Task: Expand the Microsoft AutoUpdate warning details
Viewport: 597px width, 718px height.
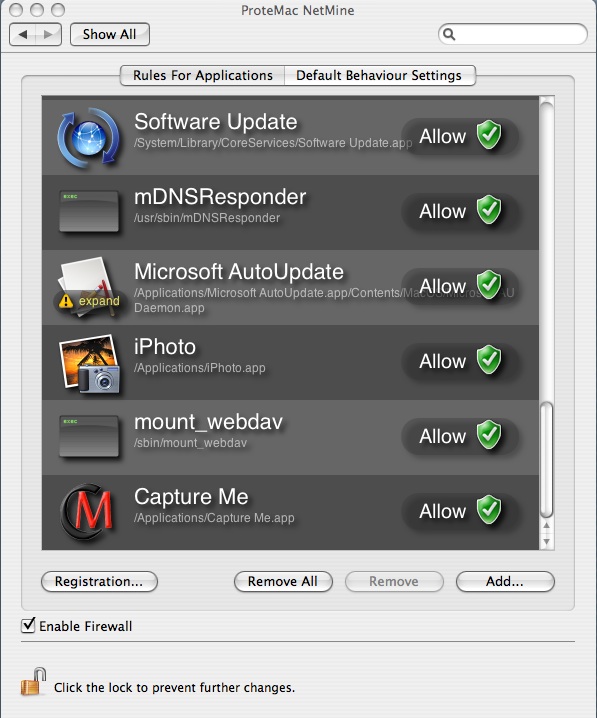Action: tap(89, 301)
